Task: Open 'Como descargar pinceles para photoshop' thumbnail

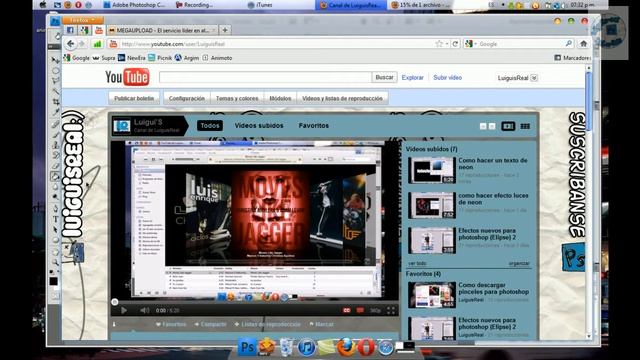Action: click(x=431, y=295)
